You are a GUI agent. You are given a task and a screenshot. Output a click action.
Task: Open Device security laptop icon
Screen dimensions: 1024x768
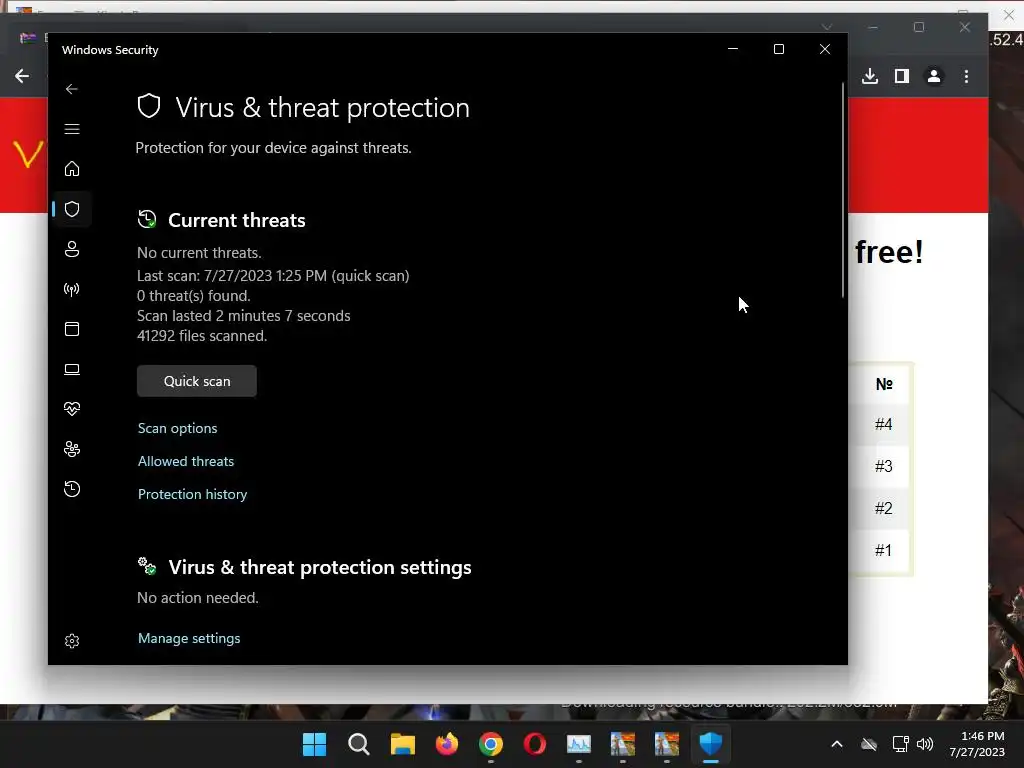(72, 369)
